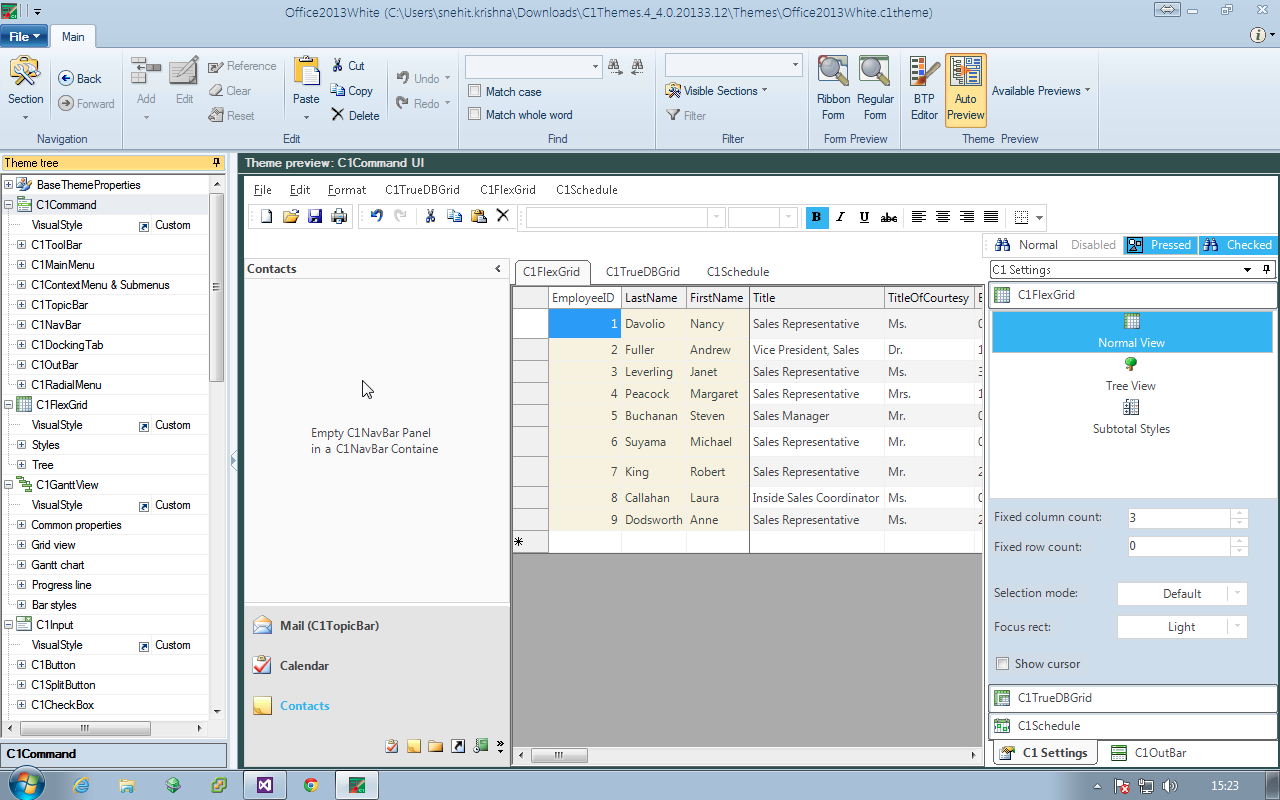The width and height of the screenshot is (1280, 800).
Task: Open the Visible Sections dropdown
Action: (716, 91)
